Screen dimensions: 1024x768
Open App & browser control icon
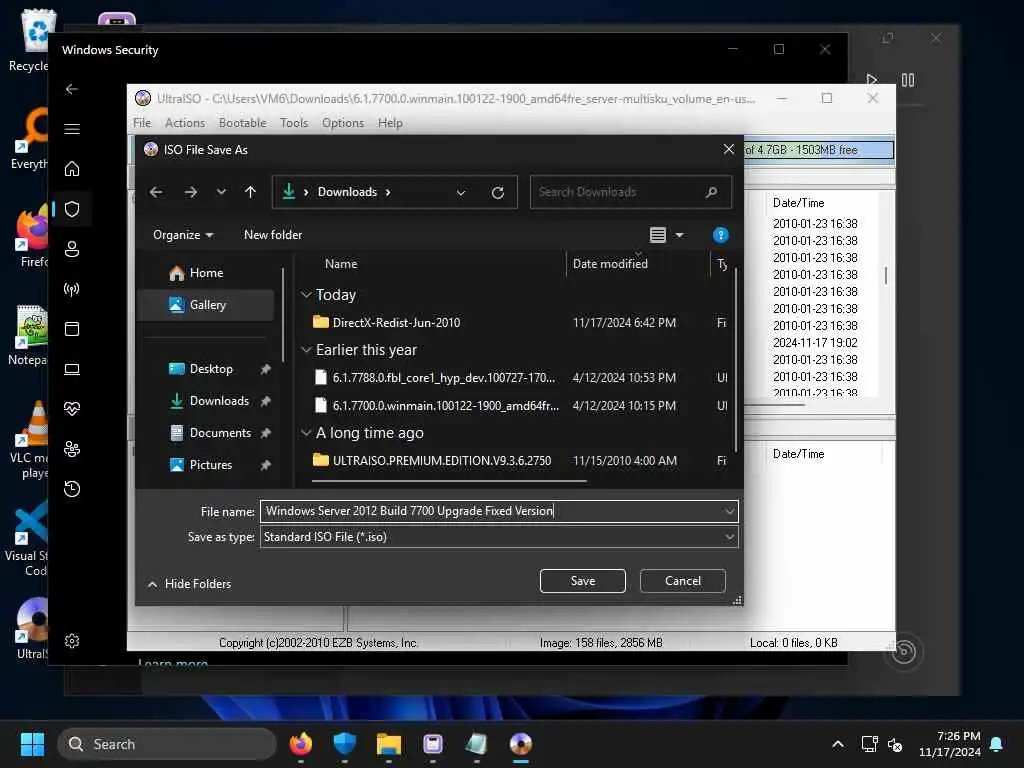coord(72,329)
